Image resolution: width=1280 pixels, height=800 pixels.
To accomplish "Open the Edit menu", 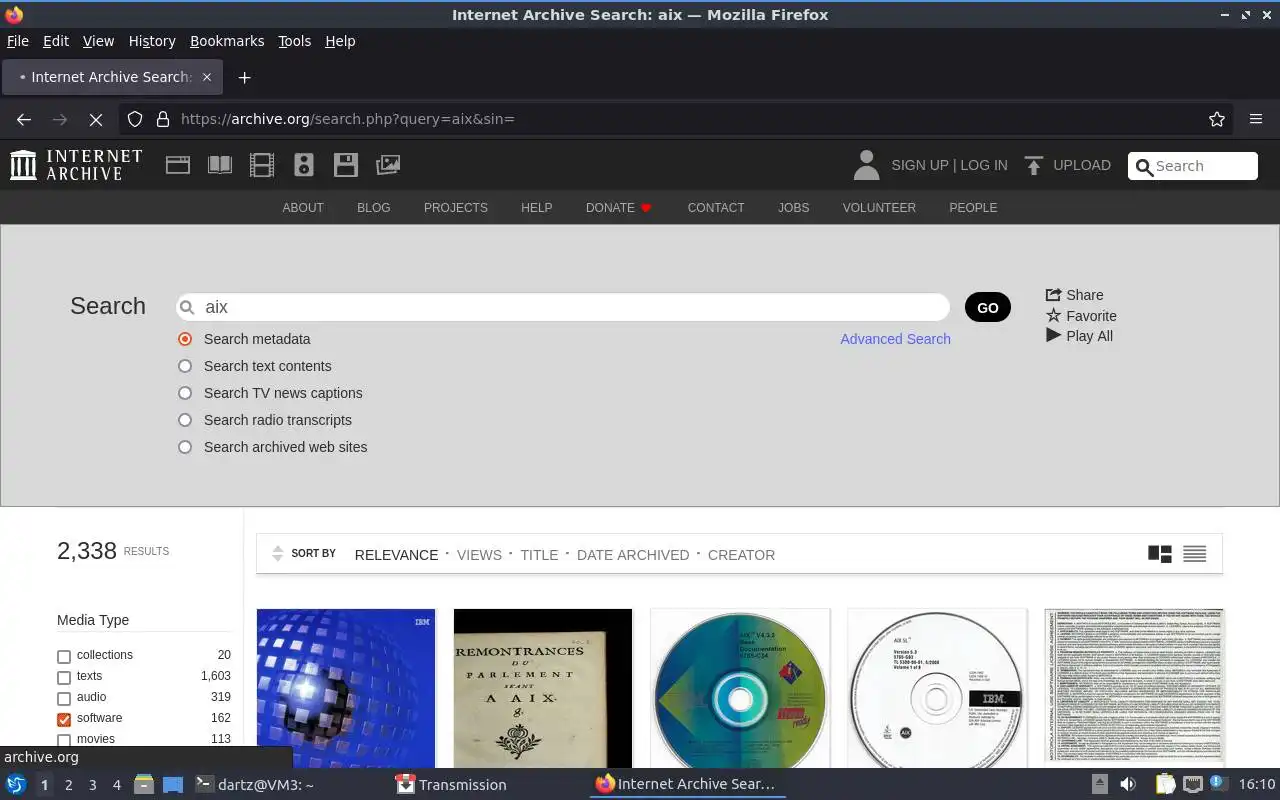I will [56, 41].
